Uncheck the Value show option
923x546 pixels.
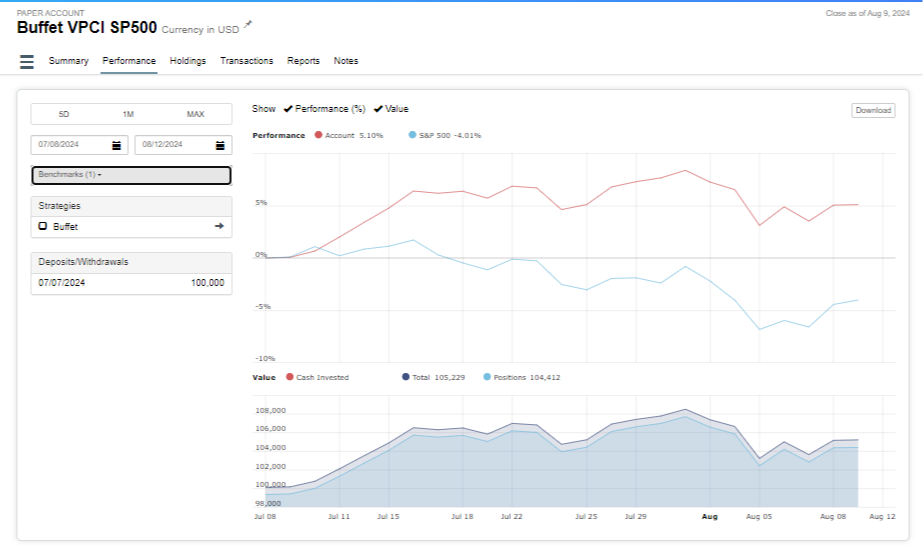tap(390, 109)
